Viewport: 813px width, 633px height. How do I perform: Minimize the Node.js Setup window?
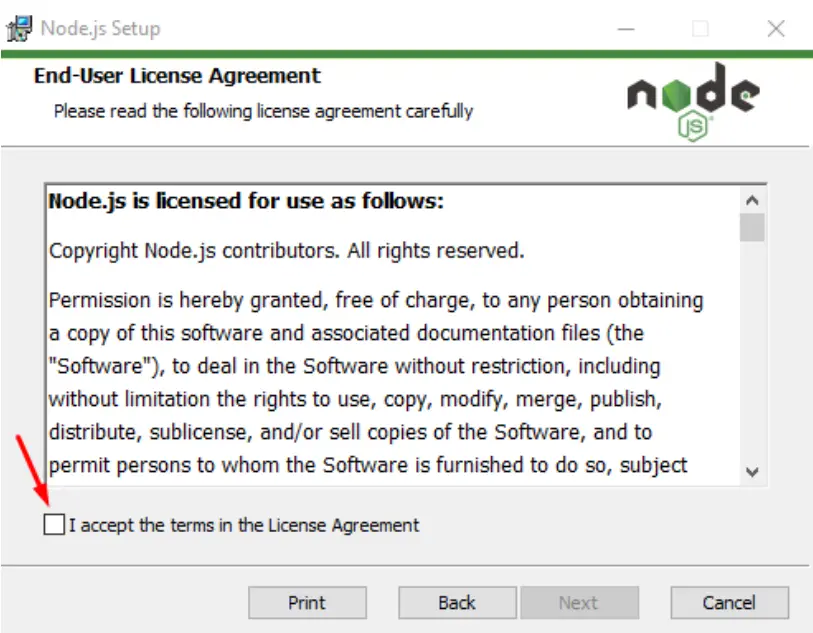(x=626, y=29)
